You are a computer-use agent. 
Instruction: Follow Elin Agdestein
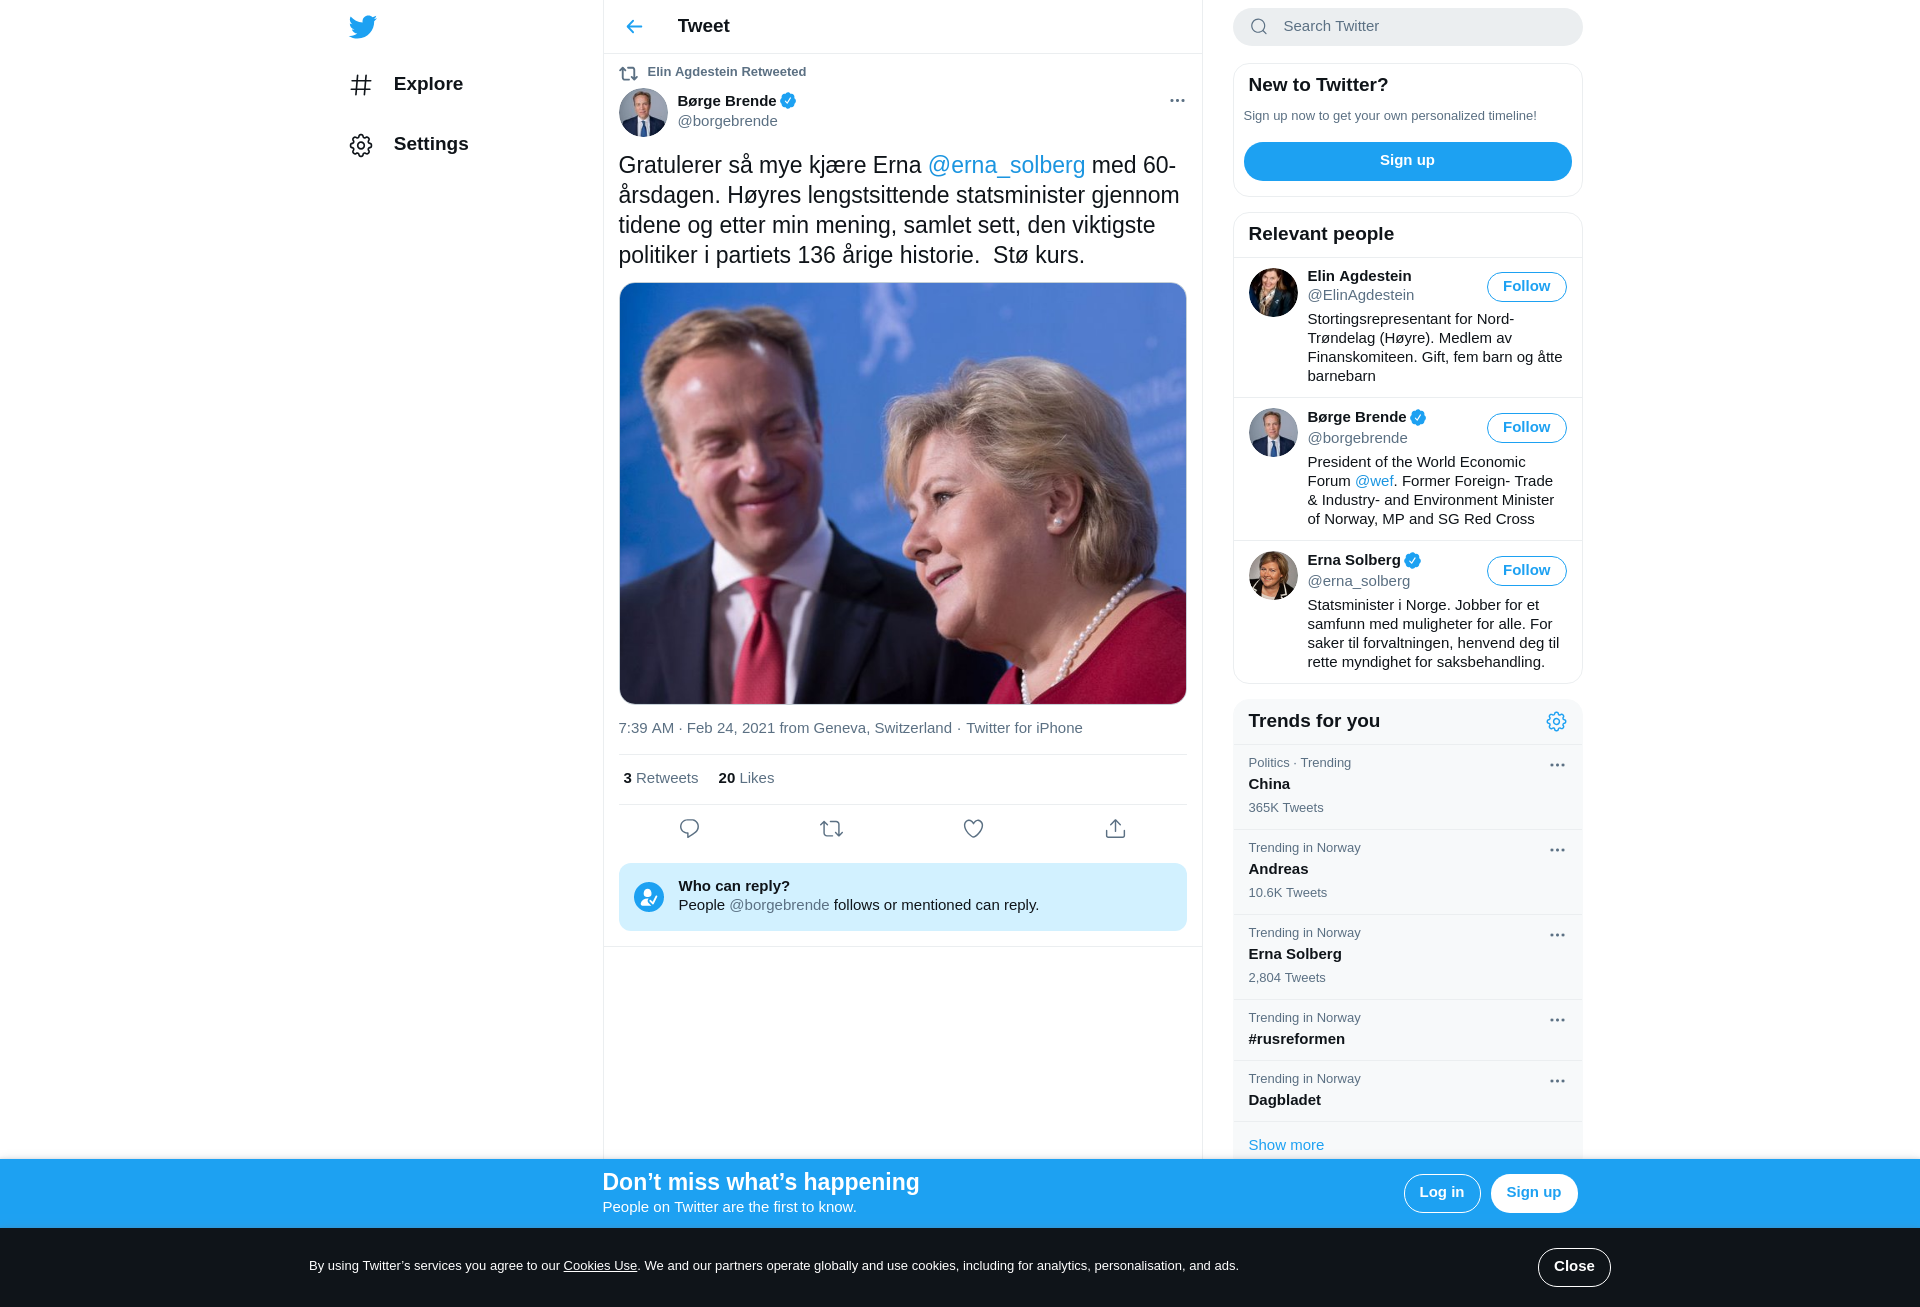point(1526,287)
